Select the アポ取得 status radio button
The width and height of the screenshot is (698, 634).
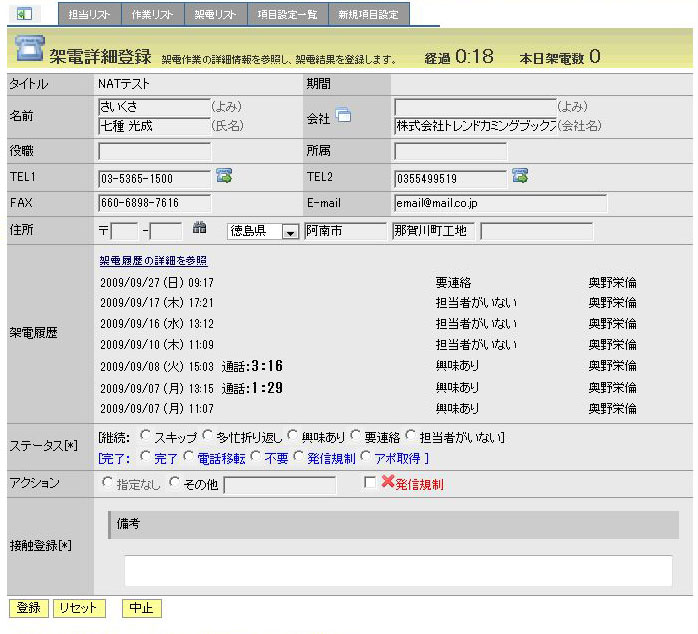pyautogui.click(x=365, y=456)
